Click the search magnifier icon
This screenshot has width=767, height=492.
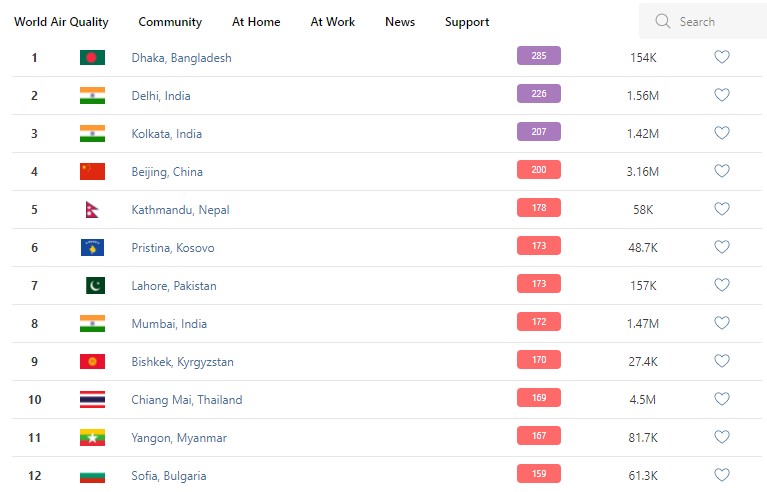662,21
